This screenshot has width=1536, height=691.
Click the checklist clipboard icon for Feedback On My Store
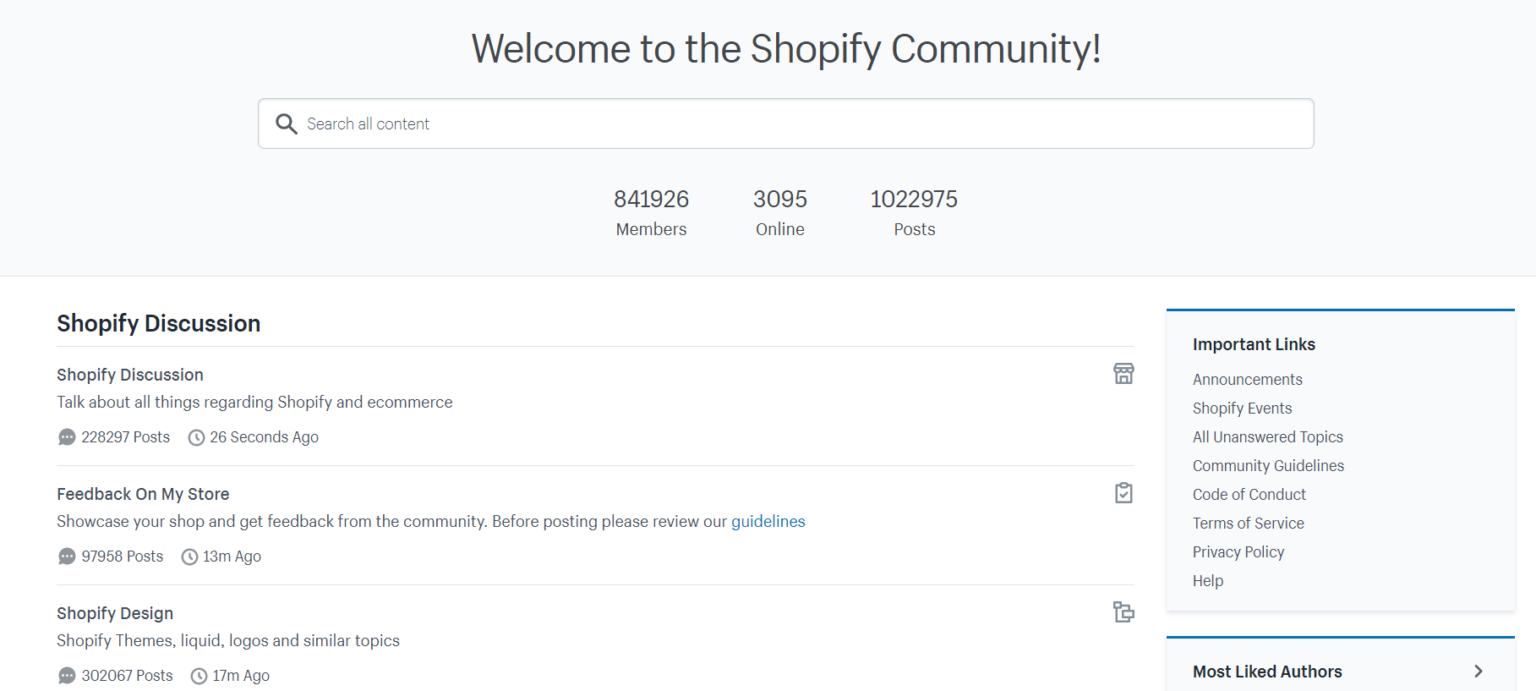(1123, 493)
